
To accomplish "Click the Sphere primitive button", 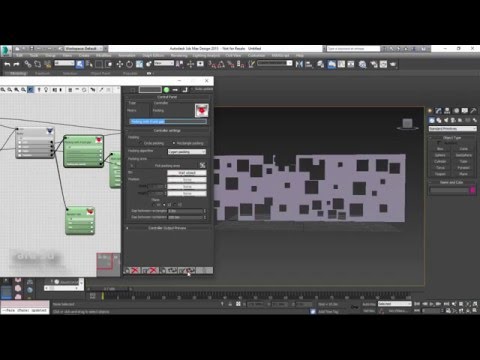I will (x=440, y=155).
